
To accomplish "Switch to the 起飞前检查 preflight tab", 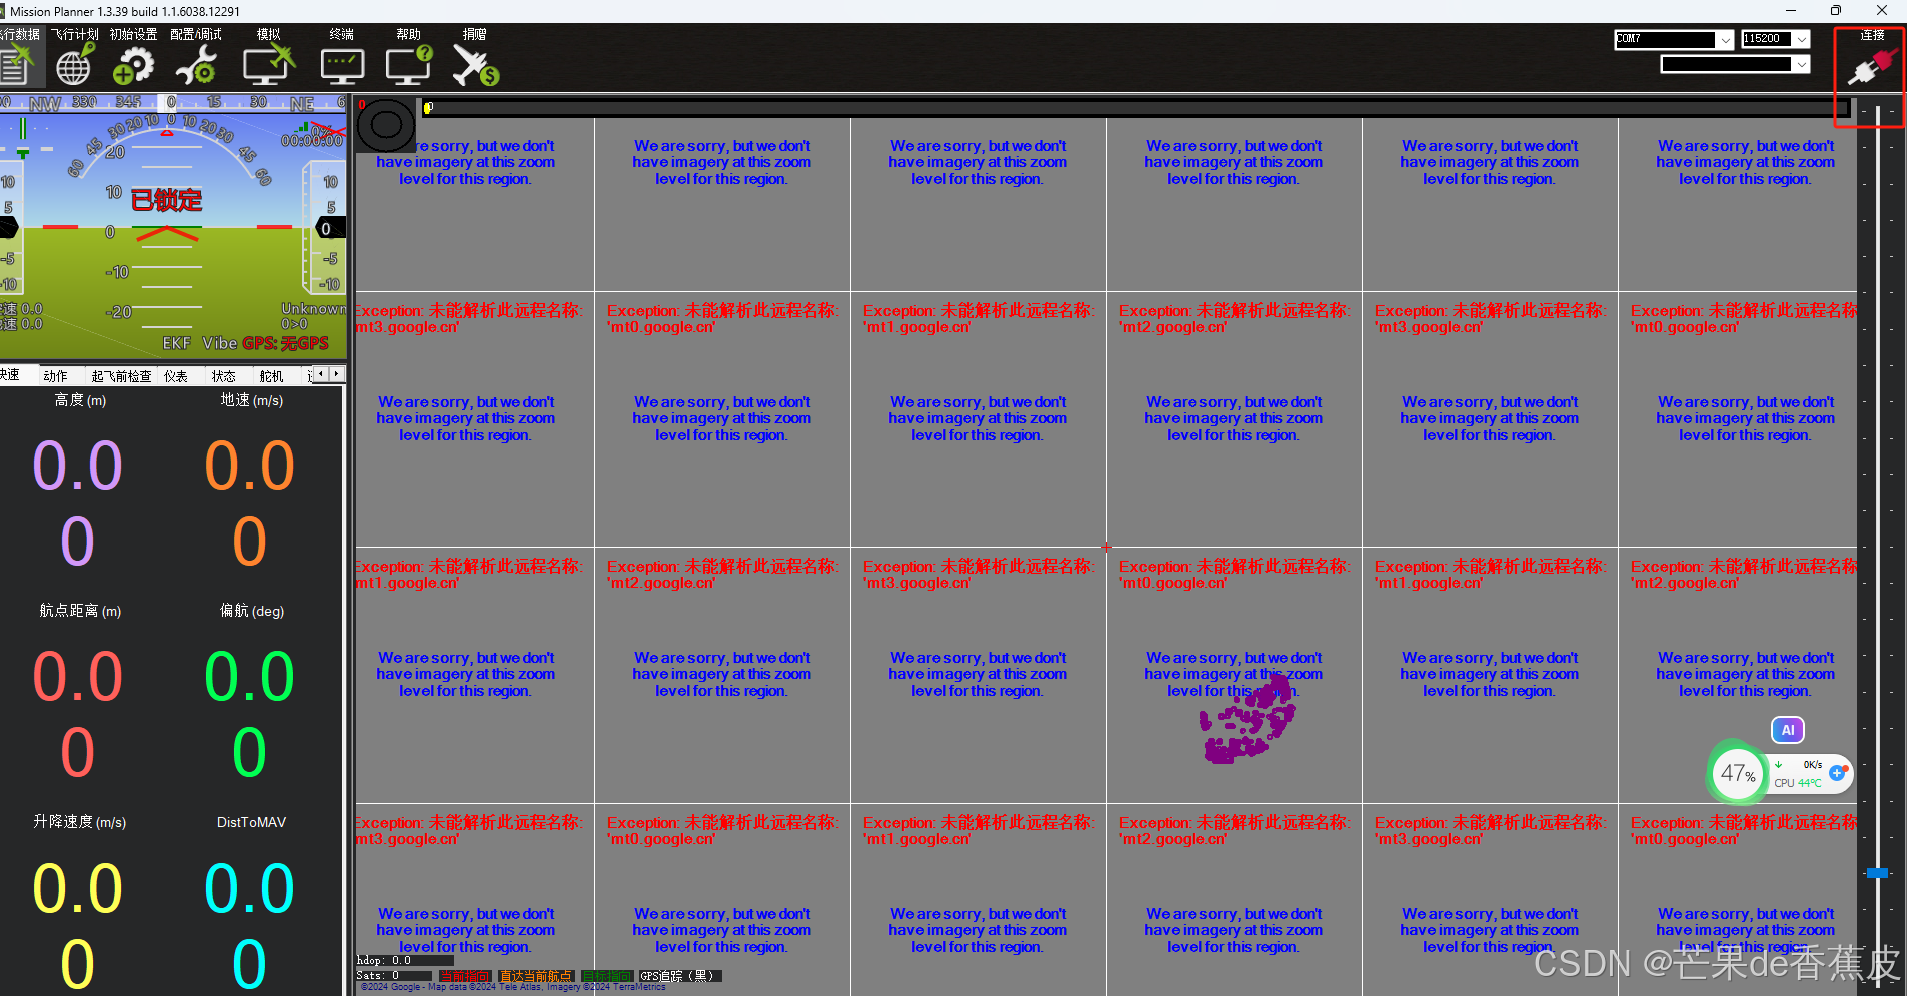I will 121,376.
